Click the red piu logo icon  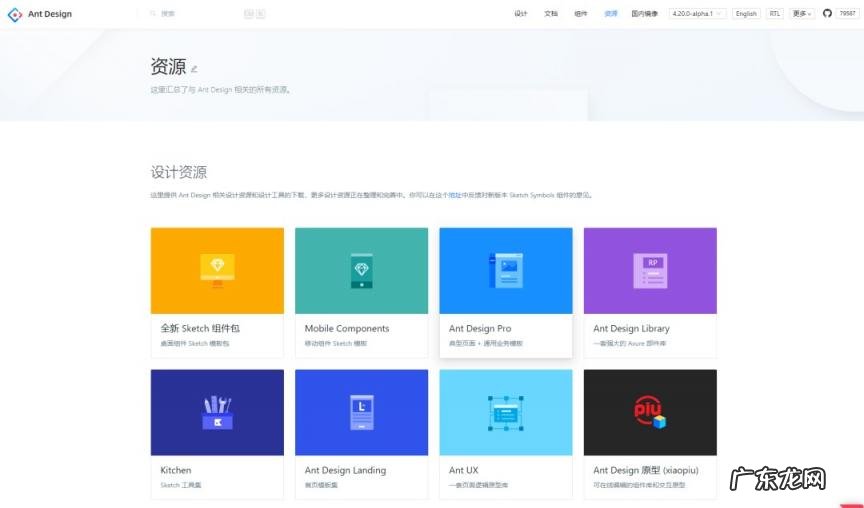650,412
